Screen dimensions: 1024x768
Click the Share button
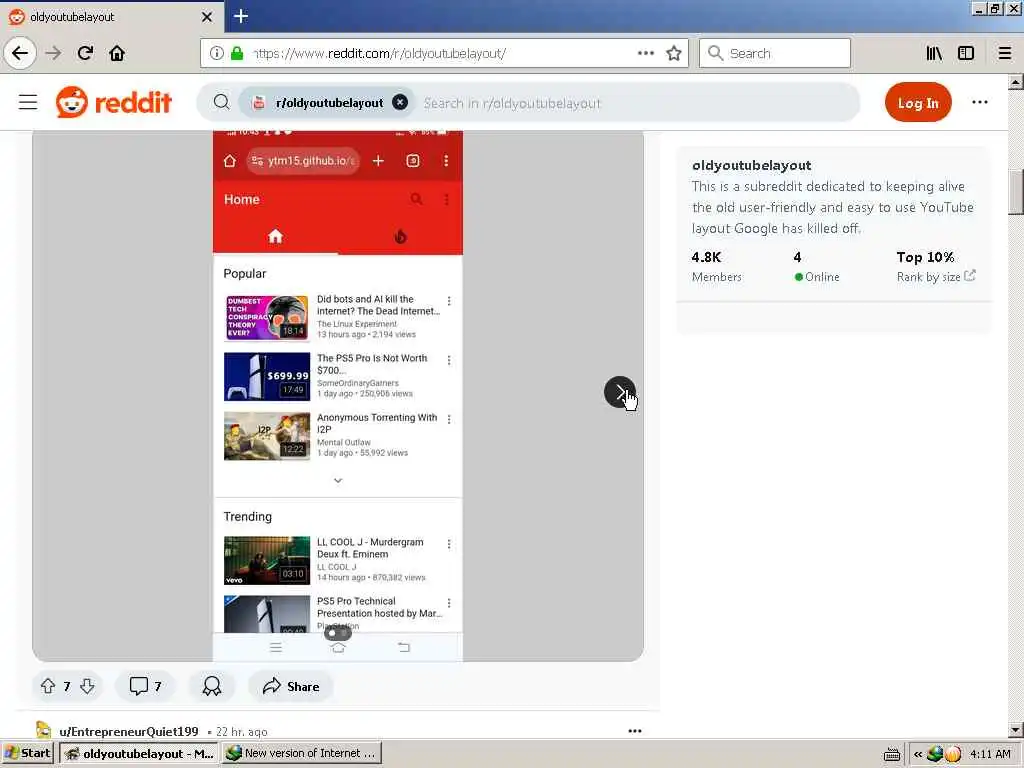click(x=291, y=686)
